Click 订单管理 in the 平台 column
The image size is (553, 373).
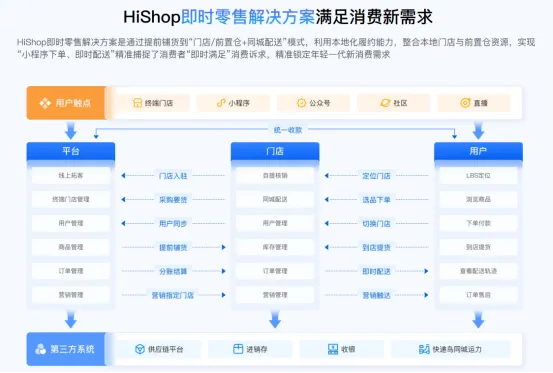71,271
